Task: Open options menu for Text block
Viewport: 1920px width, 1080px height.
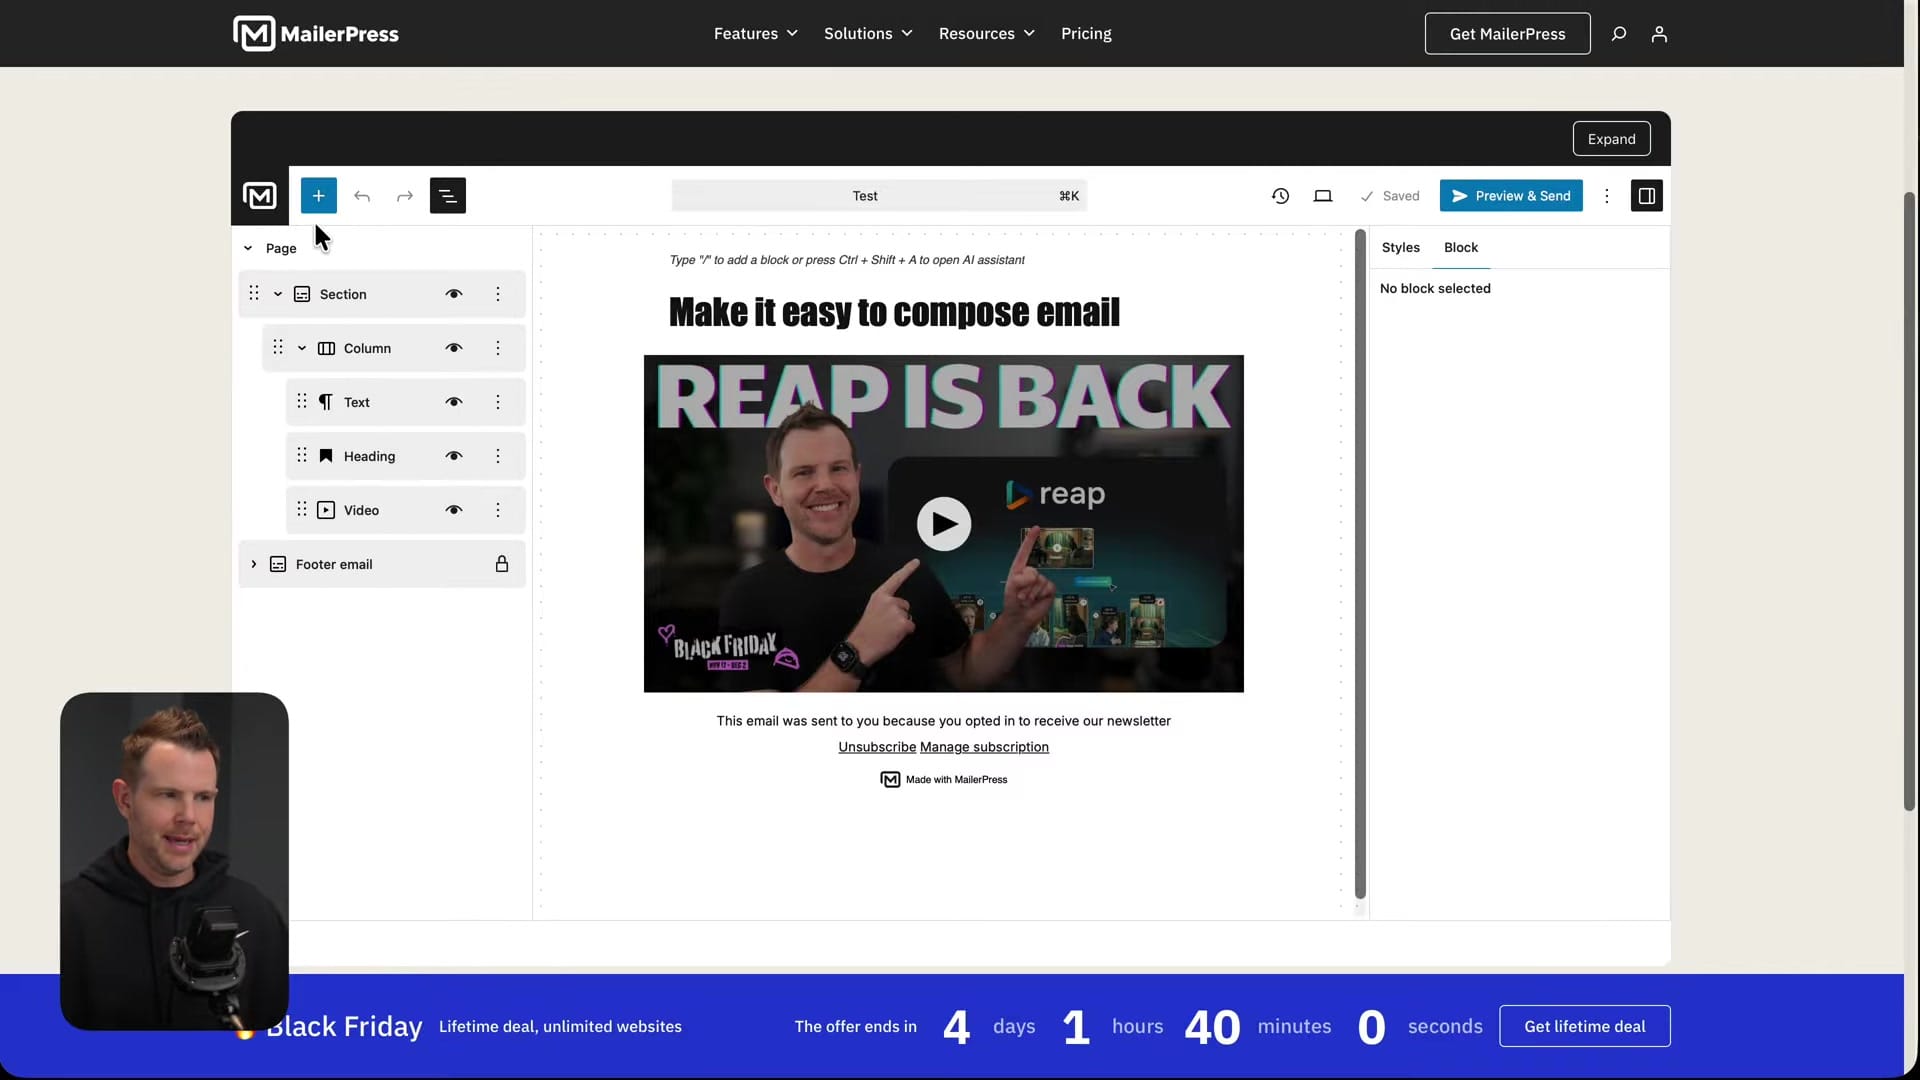Action: [x=498, y=402]
